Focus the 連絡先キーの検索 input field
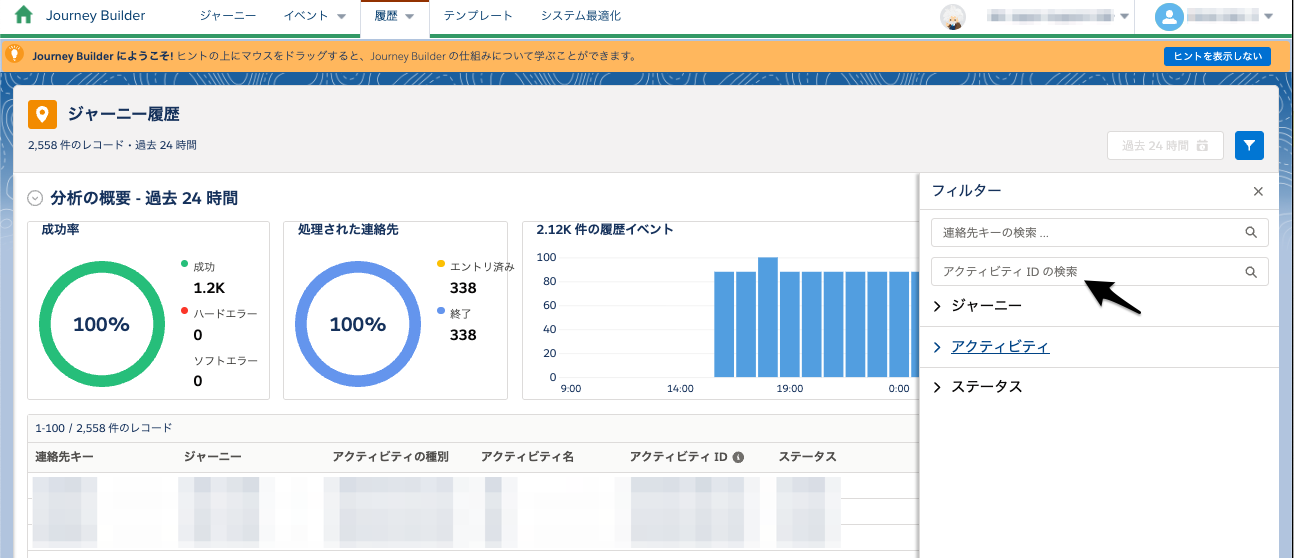This screenshot has width=1294, height=558. (x=1099, y=232)
